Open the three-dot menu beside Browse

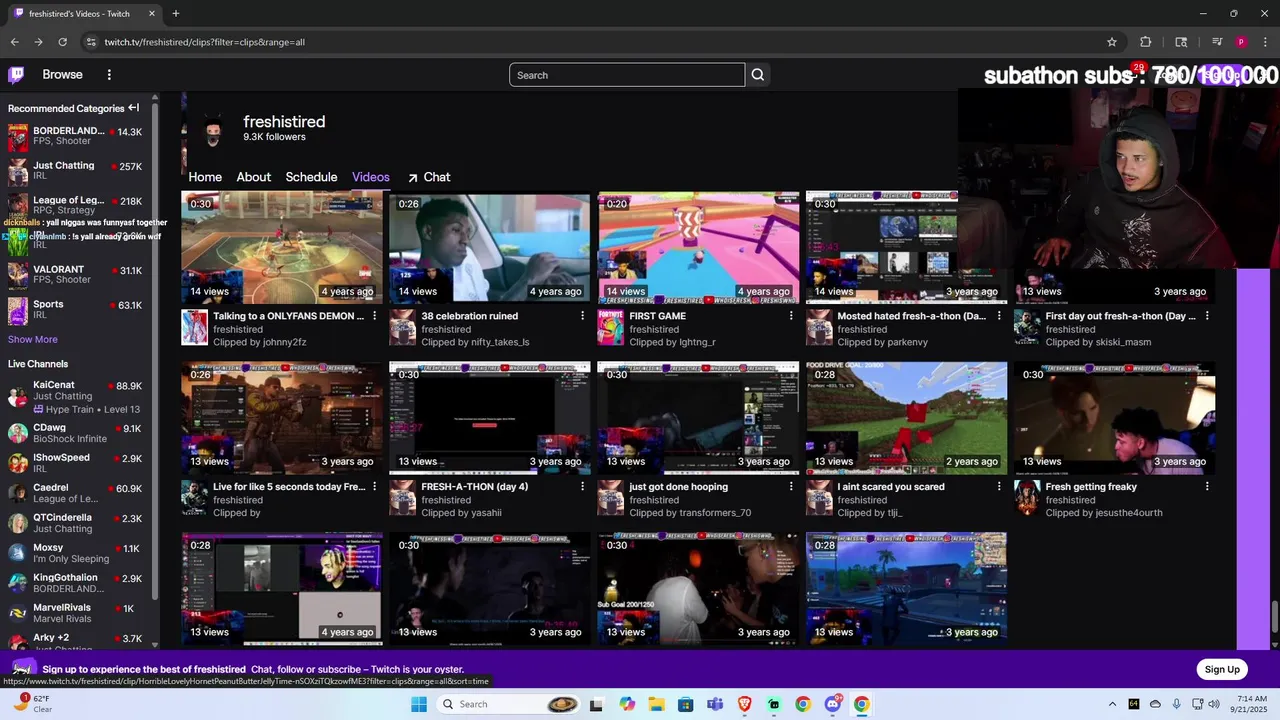pos(109,75)
